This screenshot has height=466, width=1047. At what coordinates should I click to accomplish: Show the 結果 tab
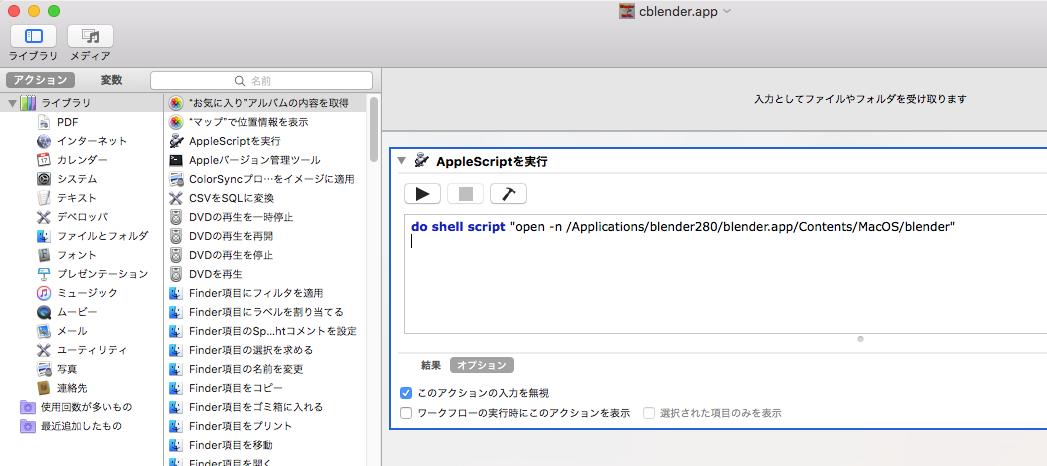coord(431,365)
